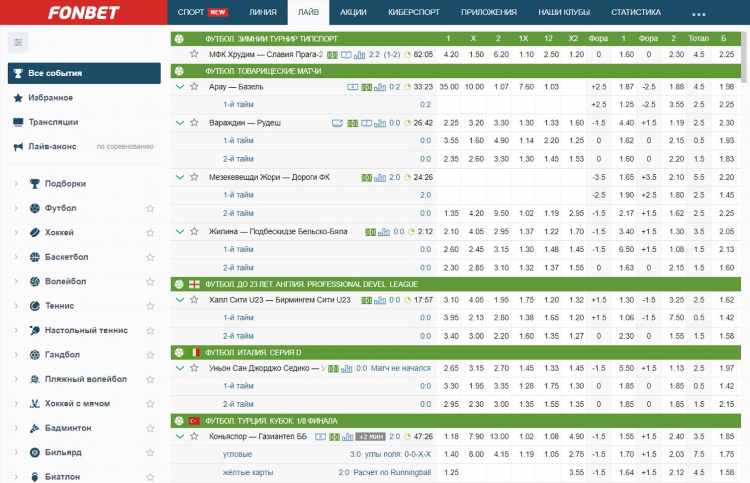
Task: Open the НАШИ КЛУБЫ tab
Action: [564, 12]
